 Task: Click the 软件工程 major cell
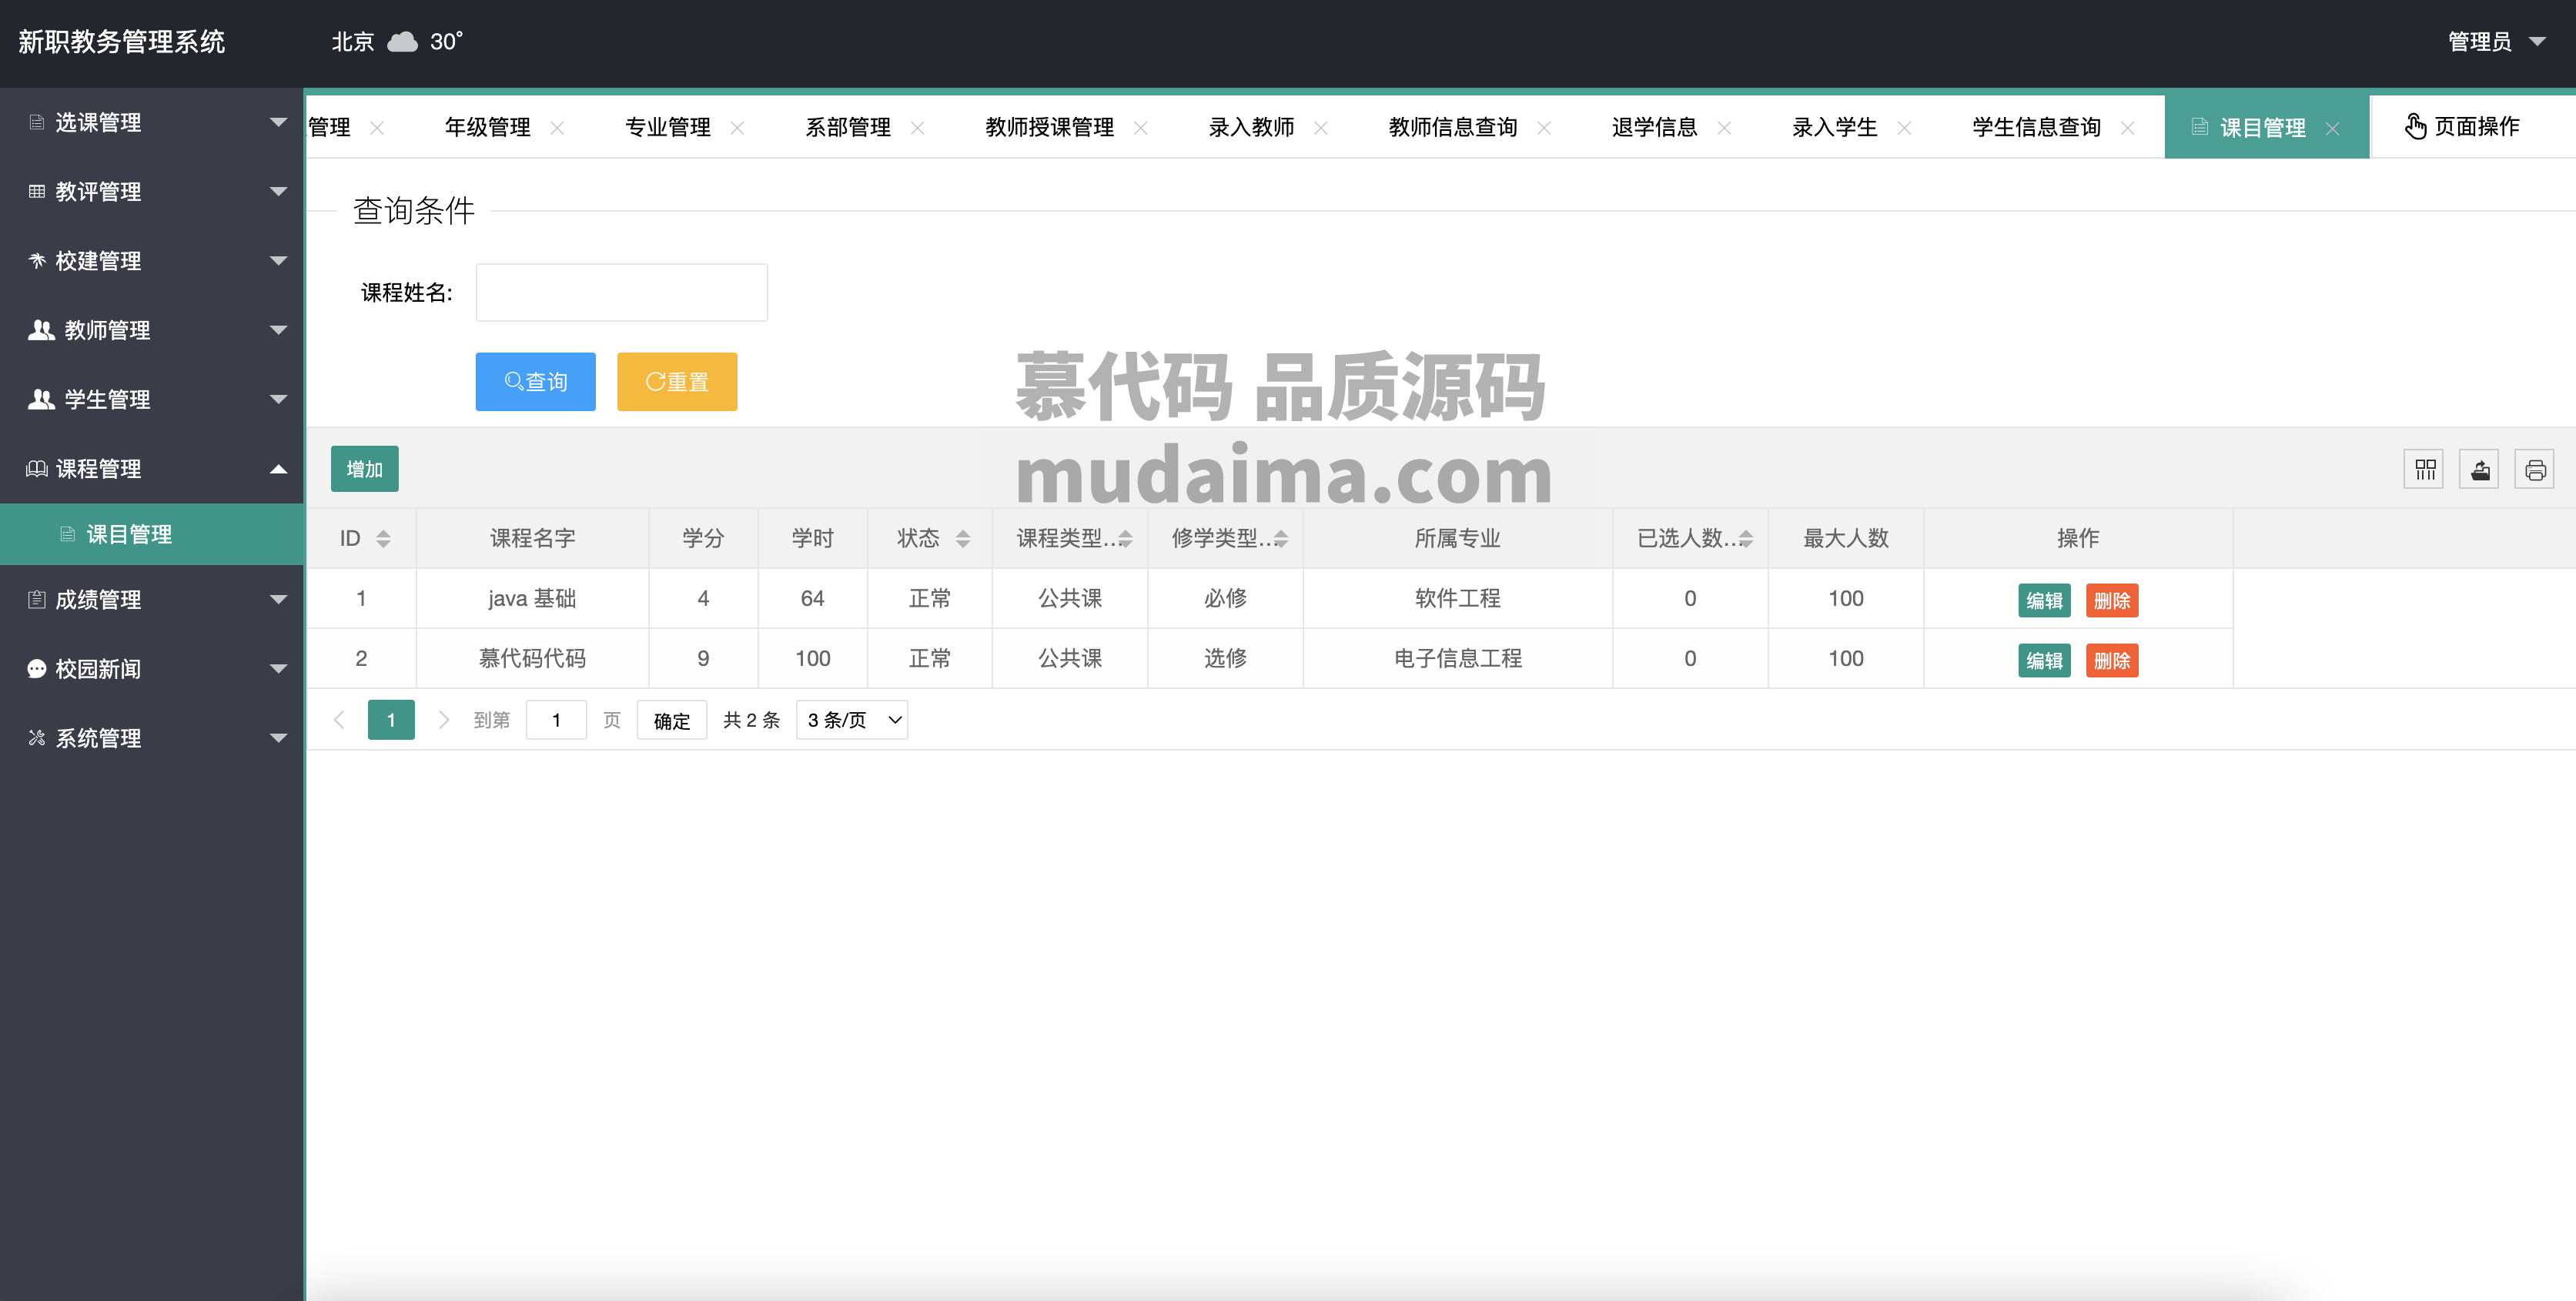1458,599
